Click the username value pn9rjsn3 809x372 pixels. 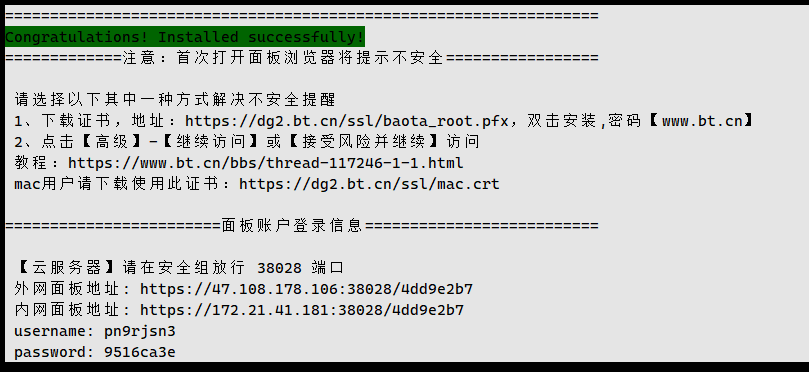pos(140,331)
